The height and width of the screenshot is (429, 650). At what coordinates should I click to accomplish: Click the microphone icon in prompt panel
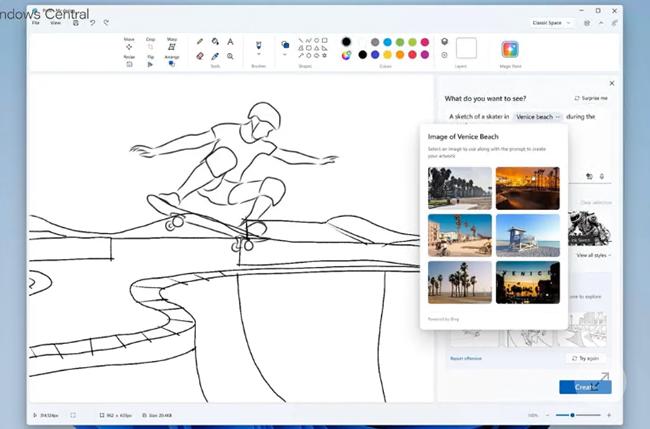coord(602,176)
